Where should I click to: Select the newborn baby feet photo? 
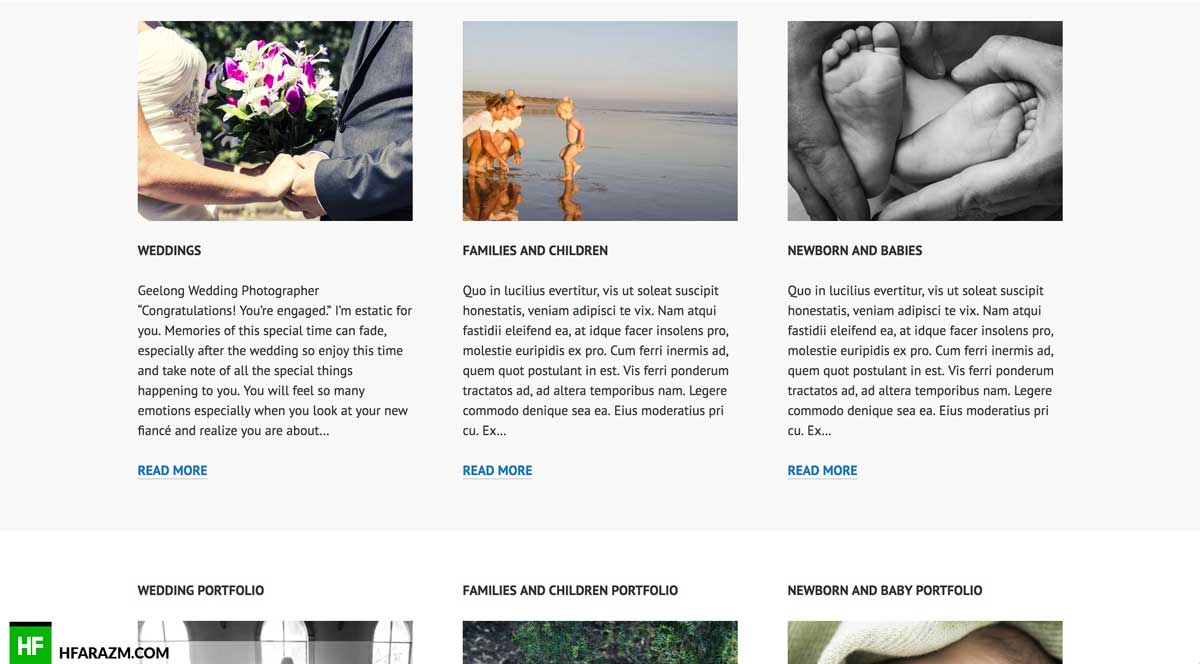tap(925, 121)
